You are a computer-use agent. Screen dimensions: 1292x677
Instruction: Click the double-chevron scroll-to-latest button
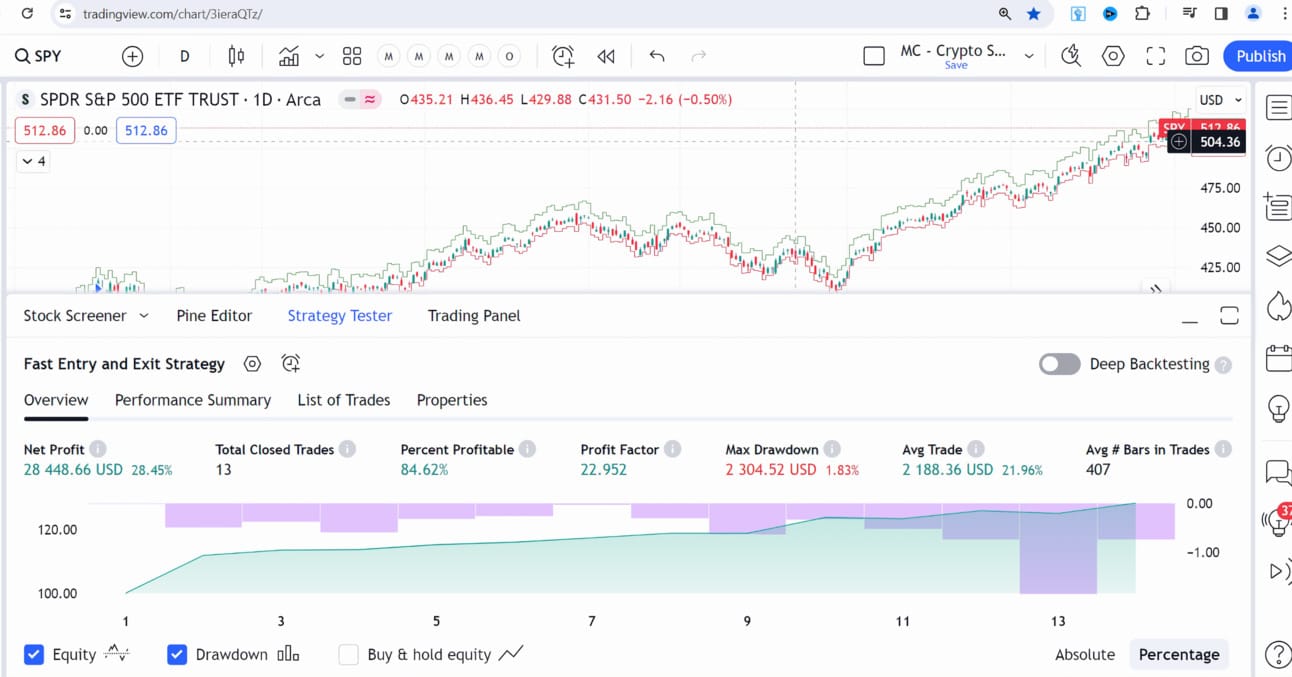(1156, 289)
